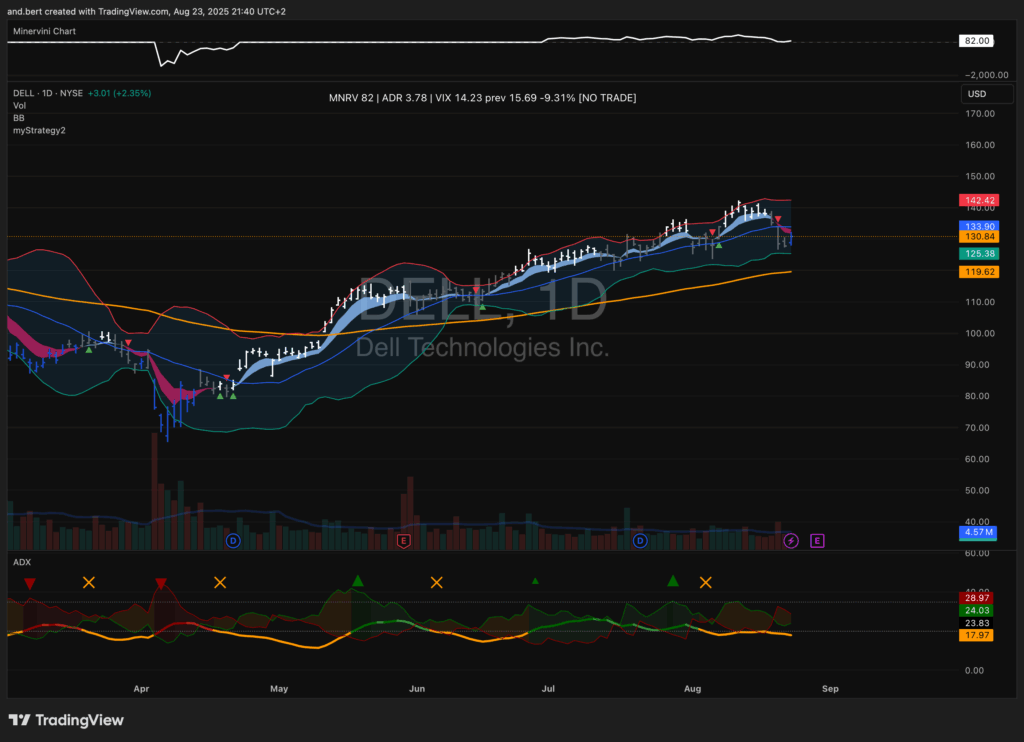Click the red 142.42 price label

pyautogui.click(x=976, y=200)
